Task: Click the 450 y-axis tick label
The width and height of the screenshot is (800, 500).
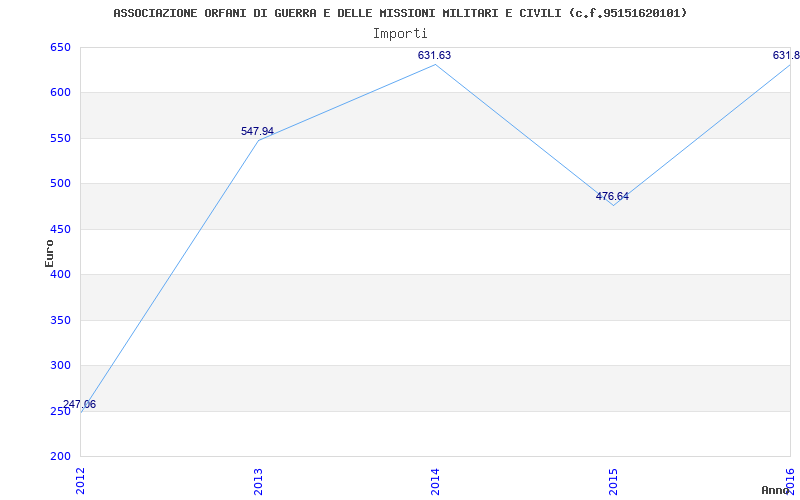Action: pos(60,229)
